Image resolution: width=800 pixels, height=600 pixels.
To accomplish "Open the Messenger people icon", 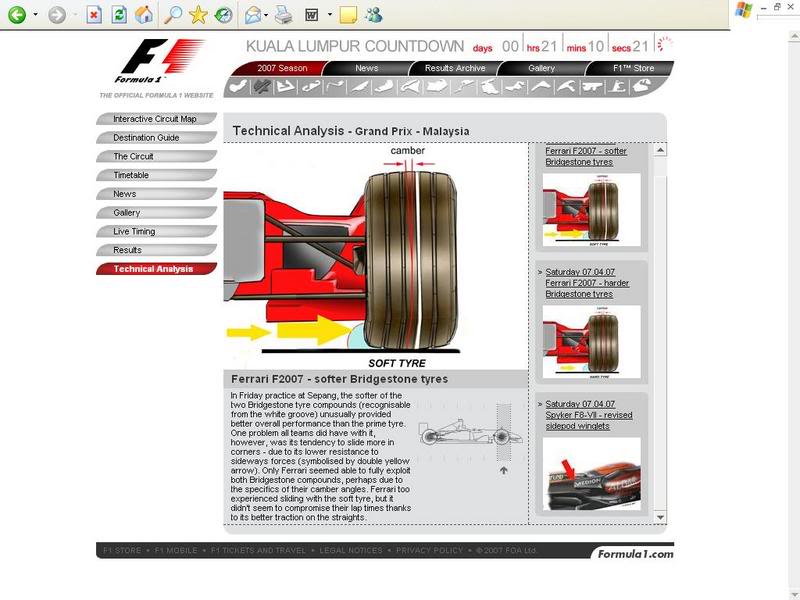I will pyautogui.click(x=374, y=15).
